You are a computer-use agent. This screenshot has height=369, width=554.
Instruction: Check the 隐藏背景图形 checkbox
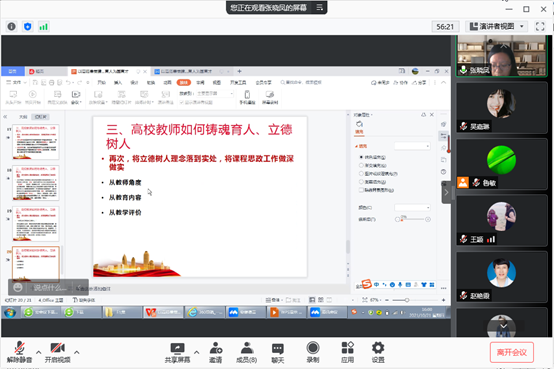(x=361, y=190)
